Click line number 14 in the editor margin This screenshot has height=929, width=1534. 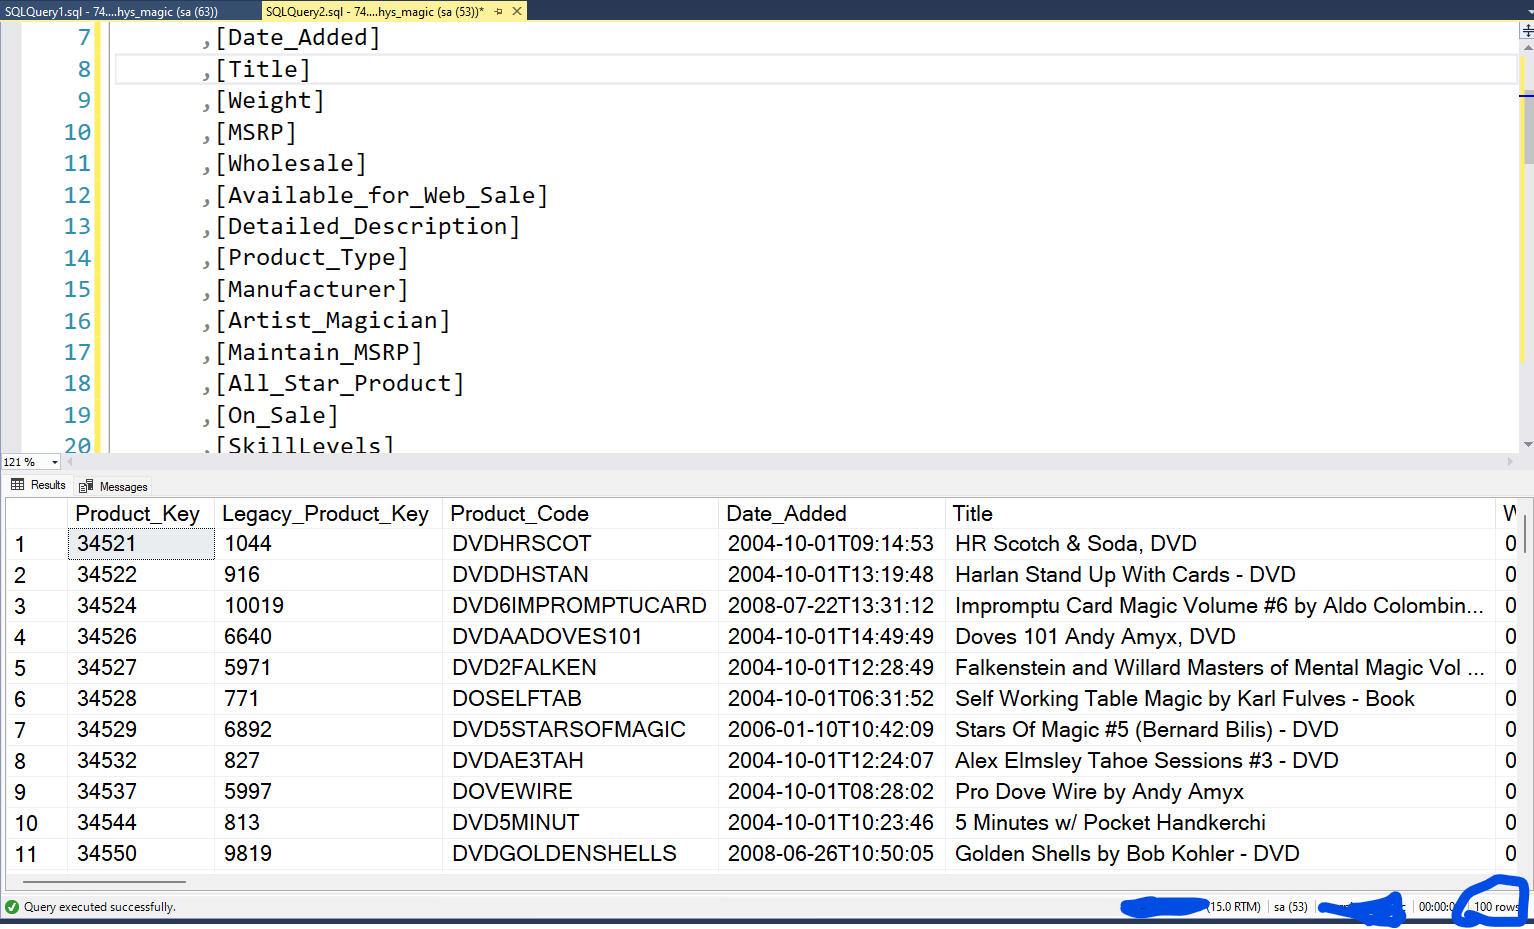[77, 258]
